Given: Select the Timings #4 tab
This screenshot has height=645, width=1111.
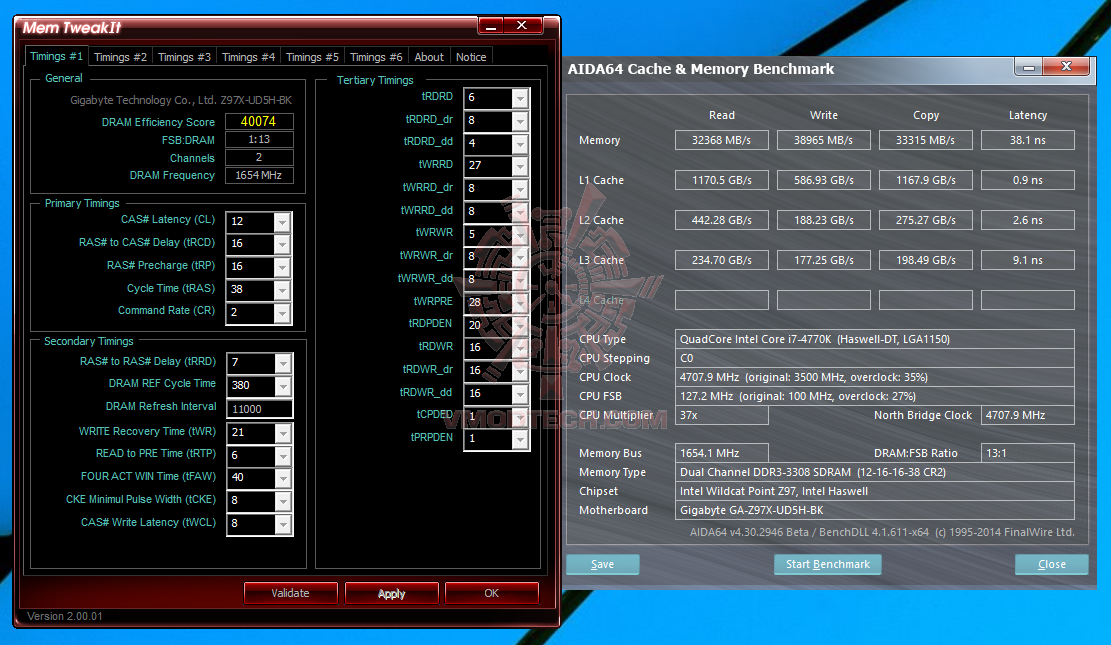Looking at the screenshot, I should click(x=248, y=57).
